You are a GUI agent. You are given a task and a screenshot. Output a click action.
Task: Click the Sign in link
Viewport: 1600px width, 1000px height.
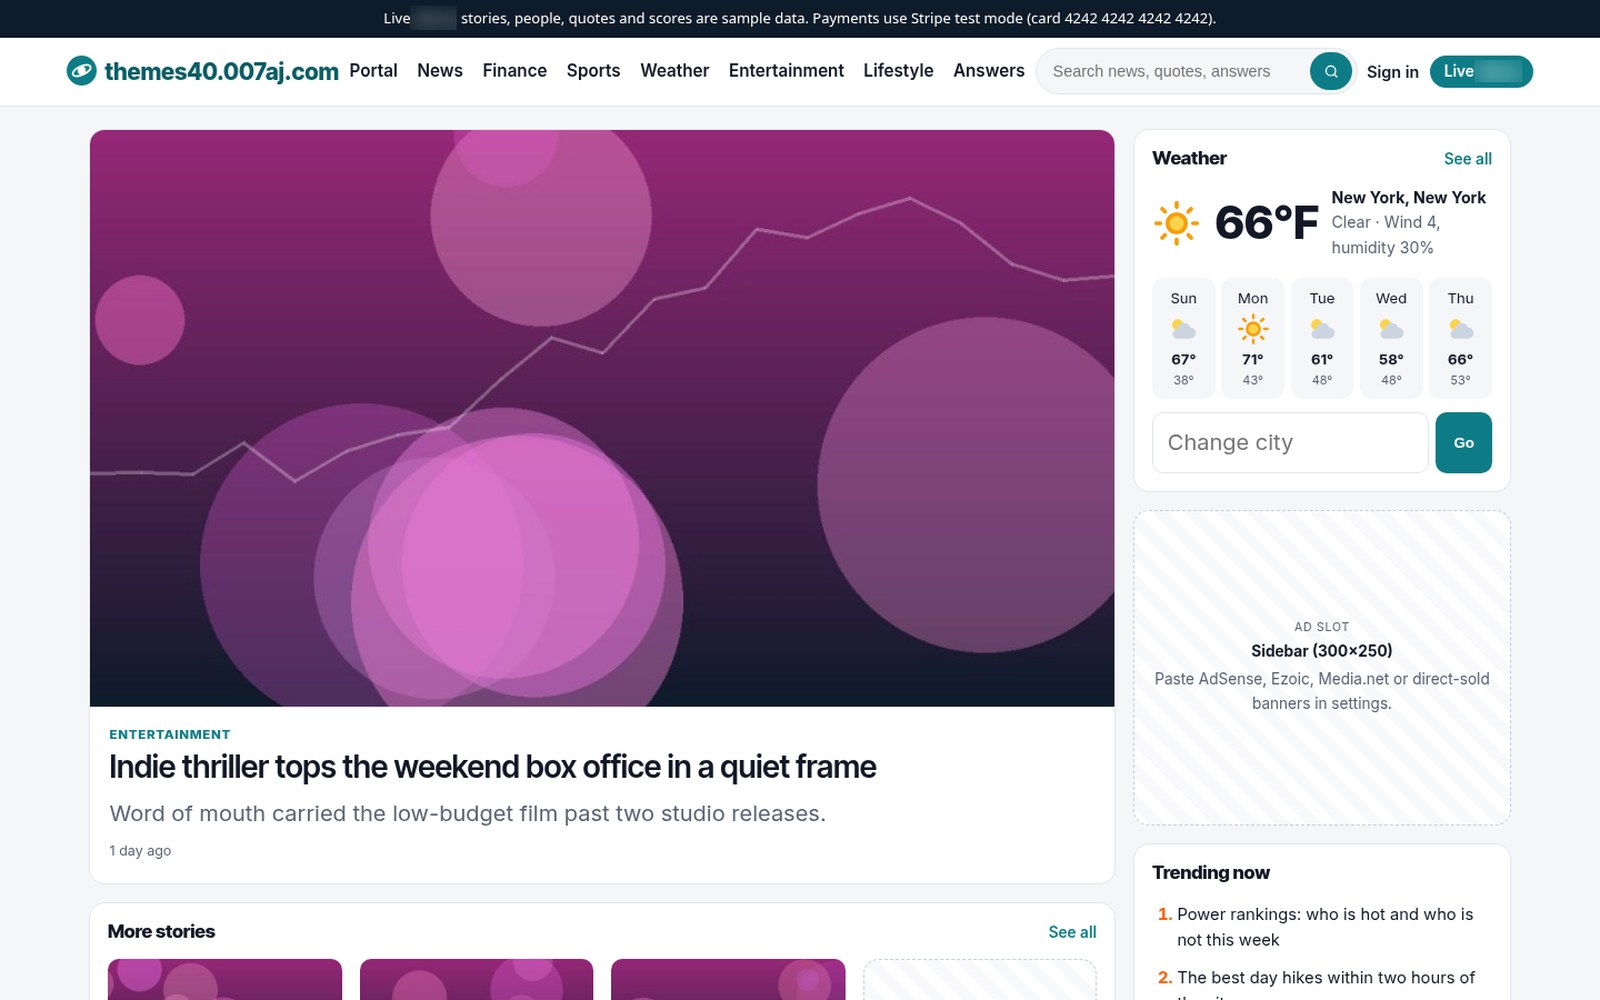click(x=1393, y=72)
